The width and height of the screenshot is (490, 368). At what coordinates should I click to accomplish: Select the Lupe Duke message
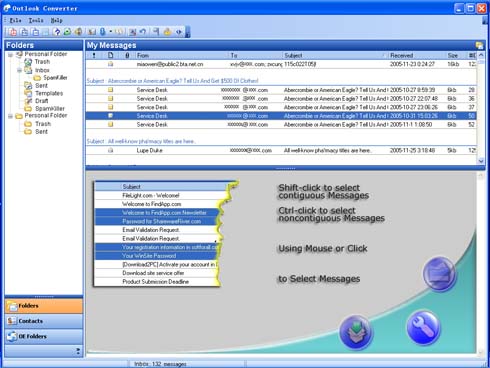(281, 150)
